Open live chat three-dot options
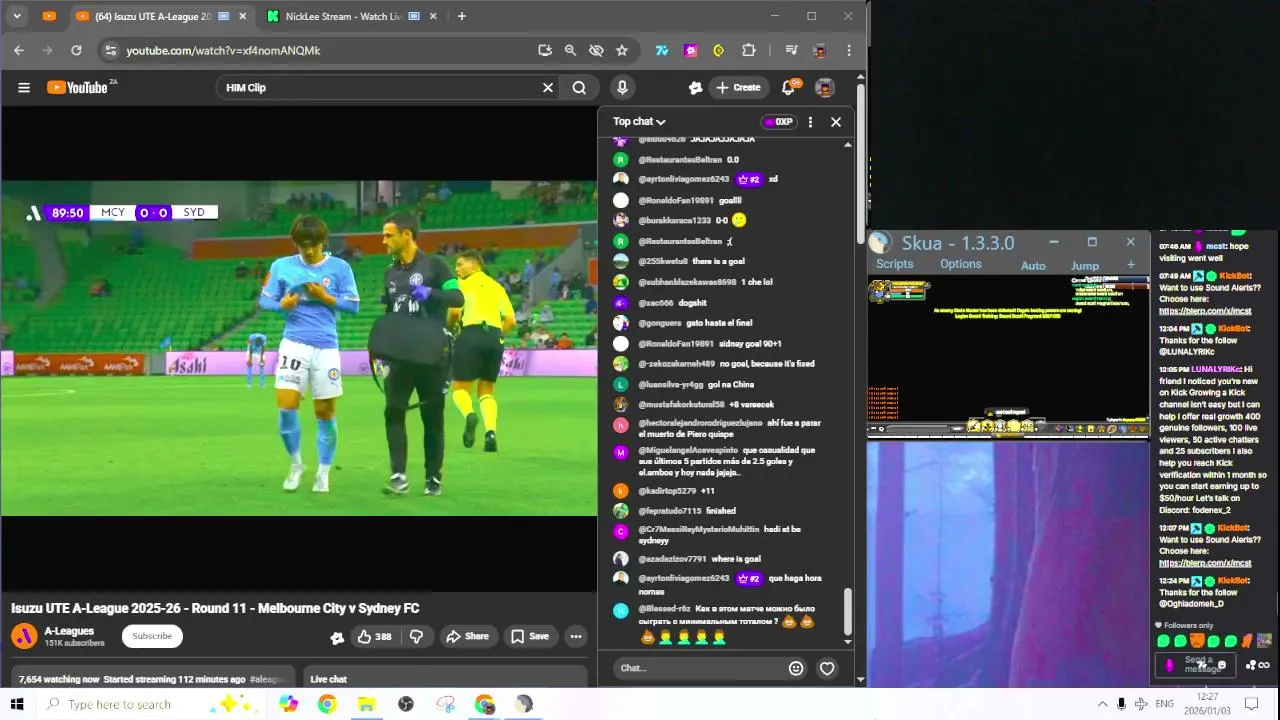 810,122
